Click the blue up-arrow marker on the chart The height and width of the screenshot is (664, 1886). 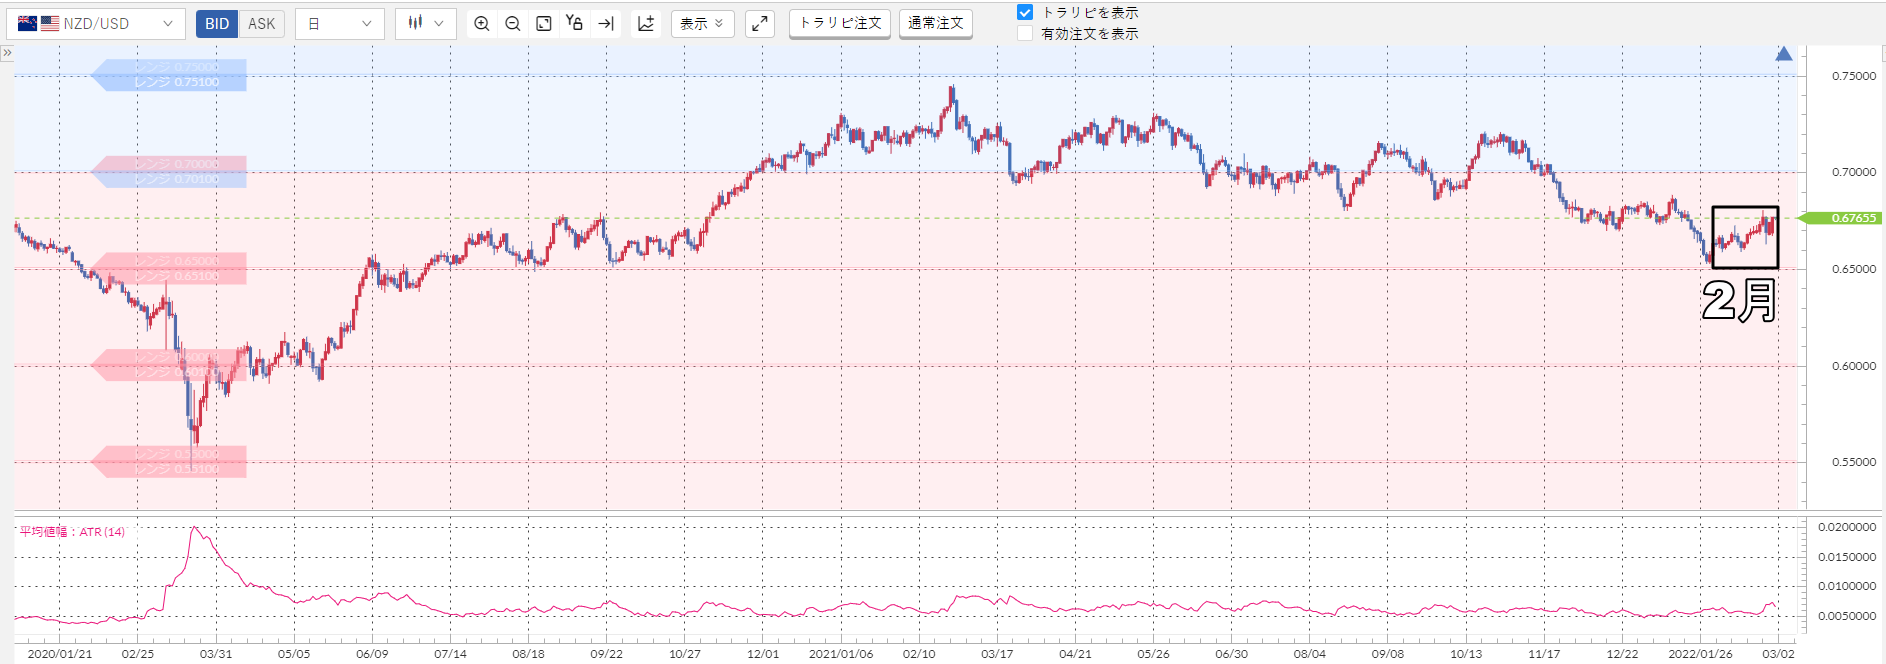coord(1784,54)
